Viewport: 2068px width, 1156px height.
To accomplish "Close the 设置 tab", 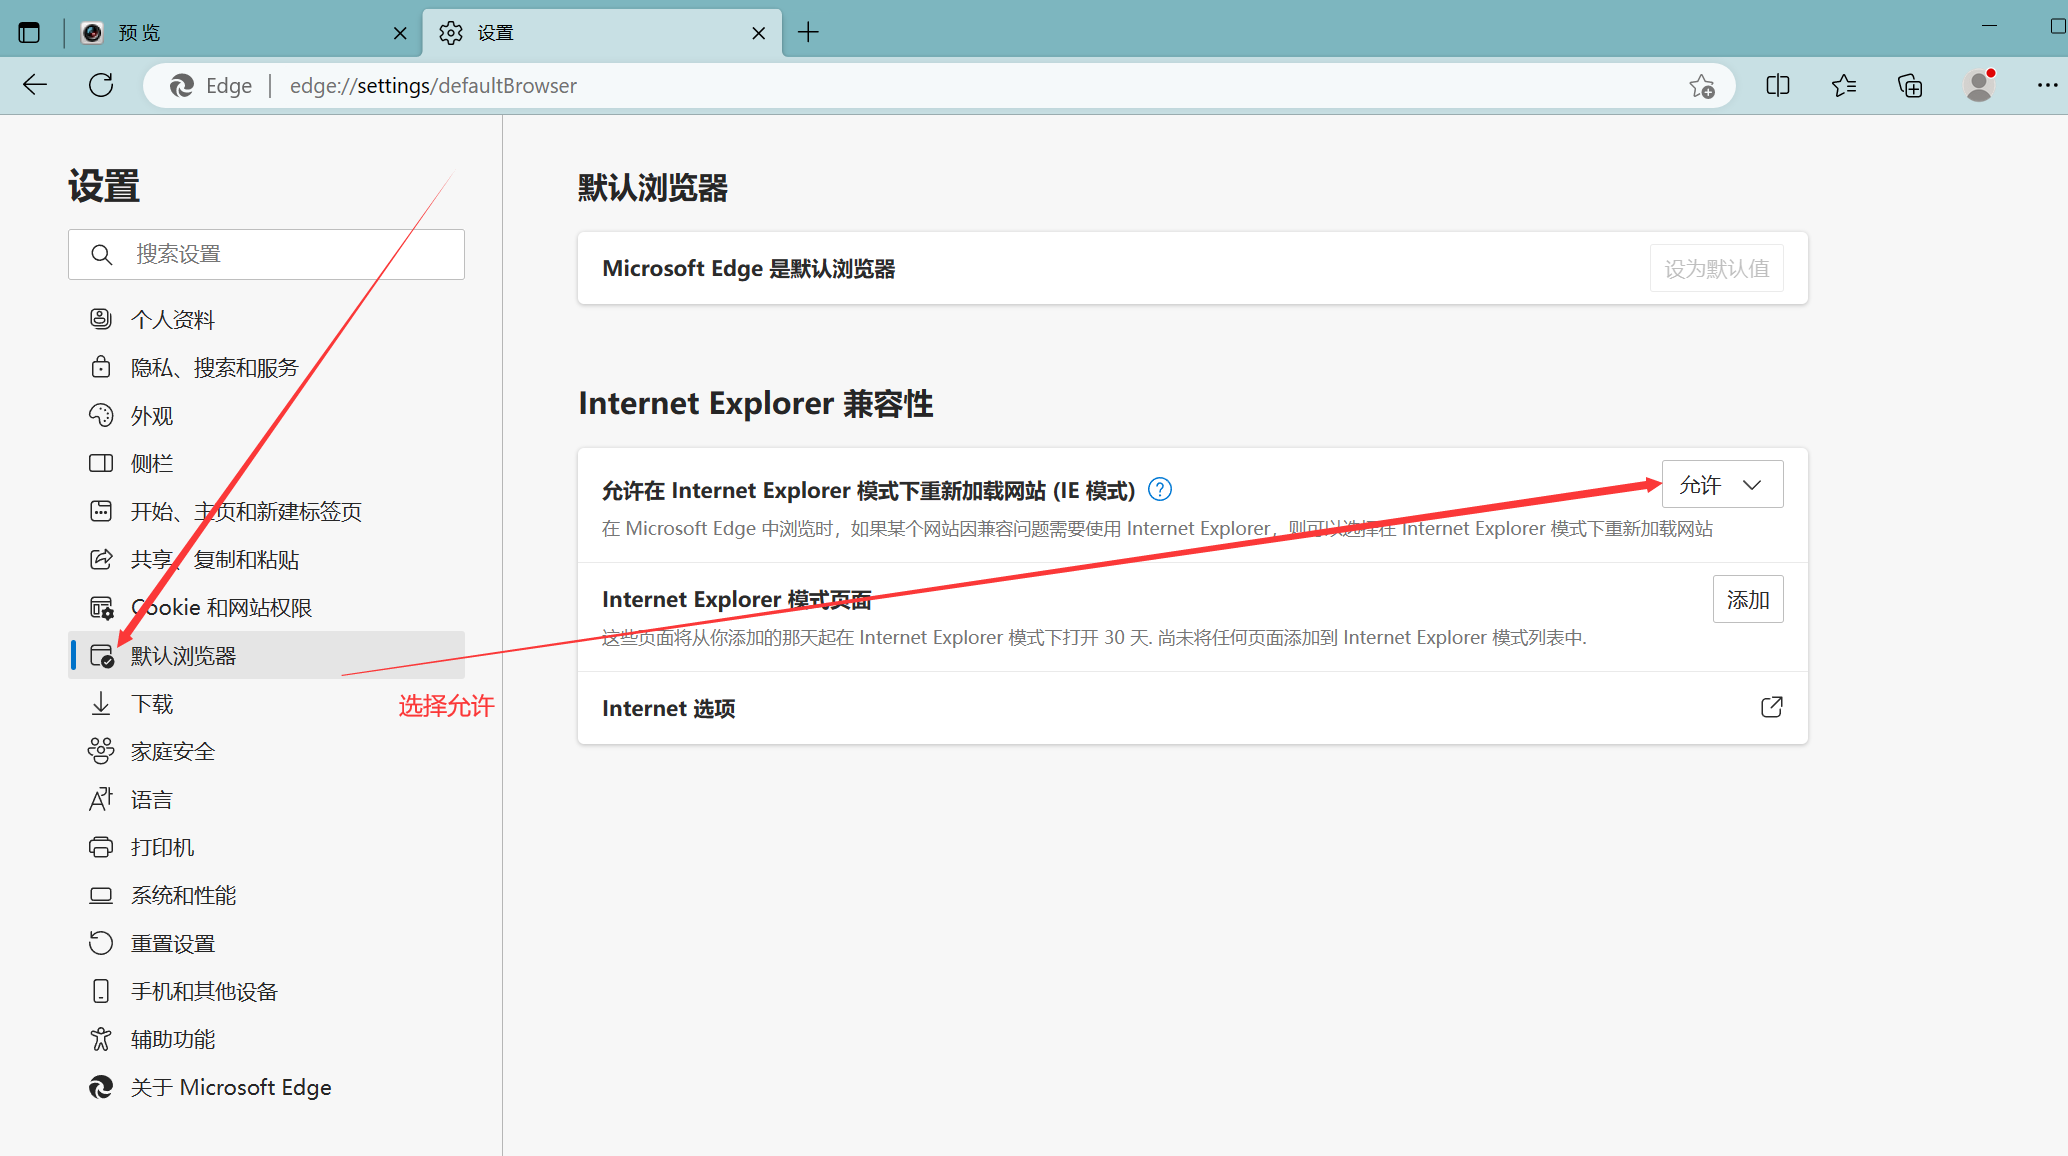I will [759, 33].
